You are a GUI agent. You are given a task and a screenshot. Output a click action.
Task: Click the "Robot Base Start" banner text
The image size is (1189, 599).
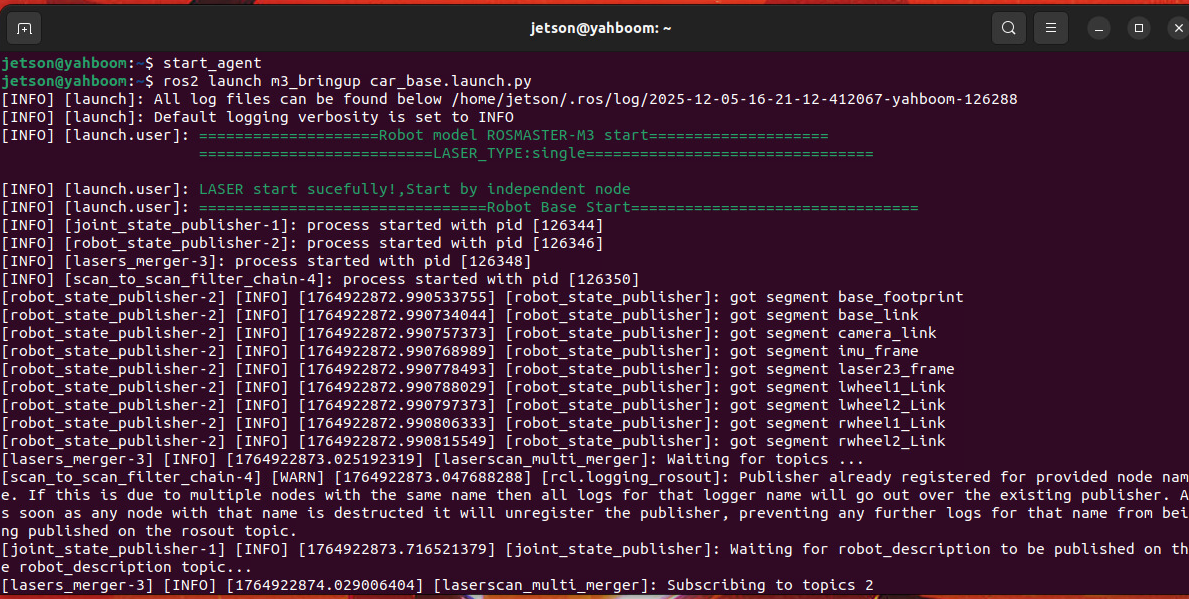(x=558, y=208)
